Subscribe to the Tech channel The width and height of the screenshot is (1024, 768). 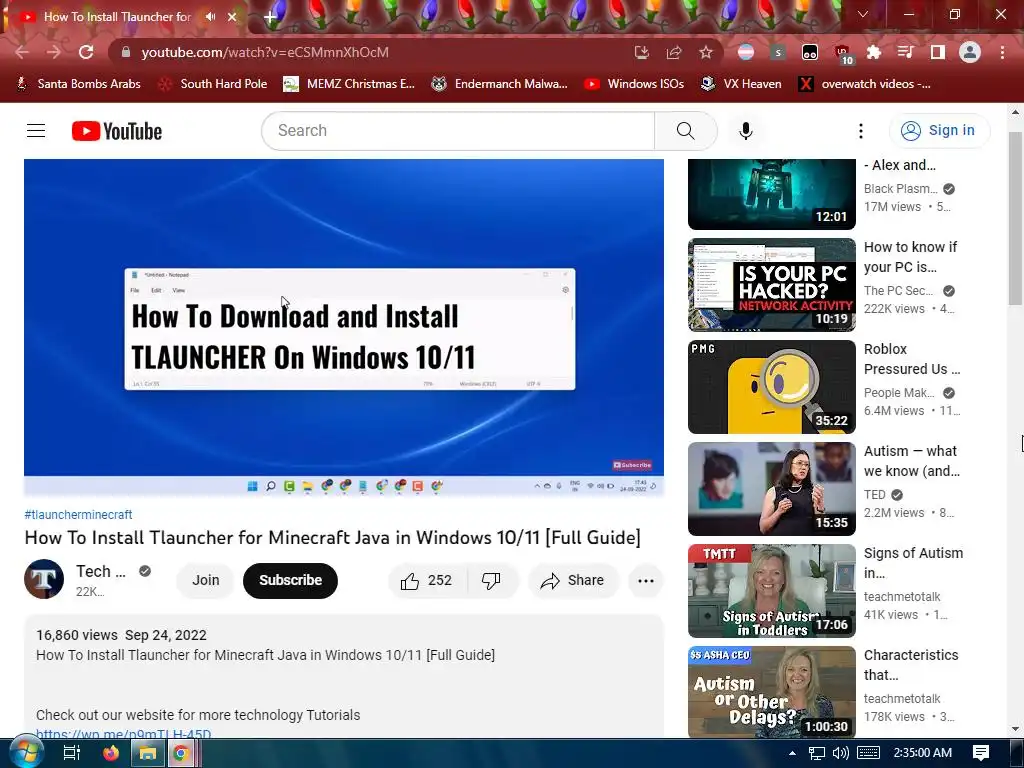(x=290, y=581)
